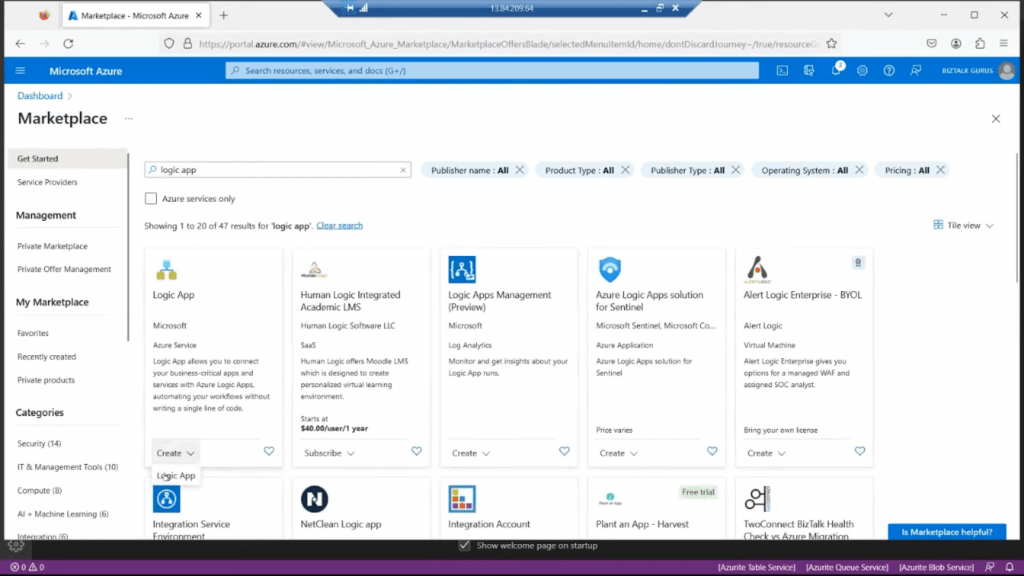Favorite the Logic App tile with heart
The image size is (1024, 576).
coord(269,451)
